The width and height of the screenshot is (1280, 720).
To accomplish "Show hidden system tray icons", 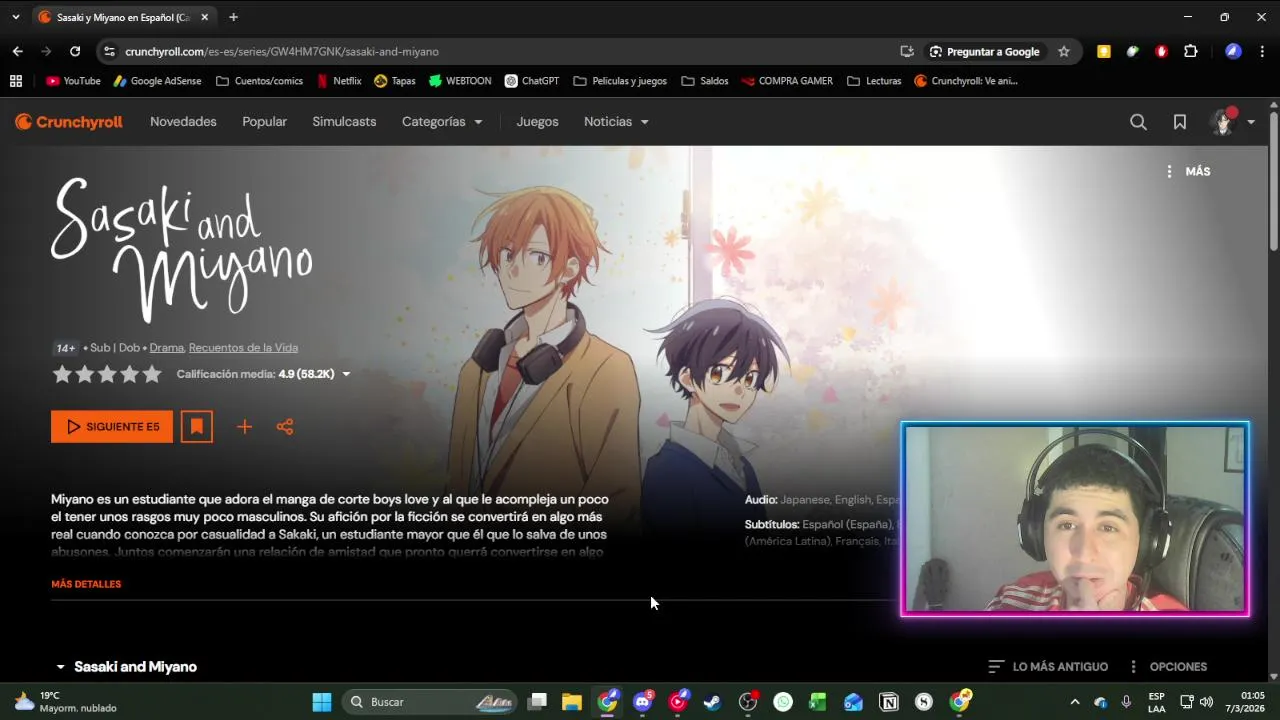I will point(1075,702).
